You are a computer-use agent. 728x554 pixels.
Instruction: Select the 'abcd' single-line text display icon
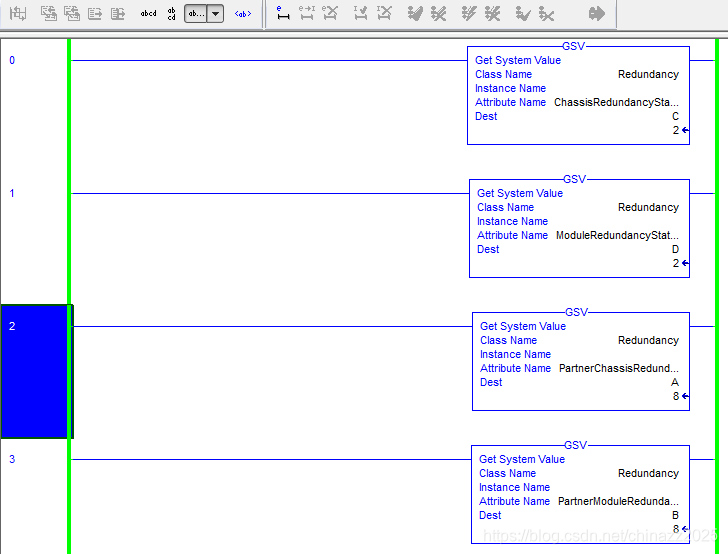point(149,13)
